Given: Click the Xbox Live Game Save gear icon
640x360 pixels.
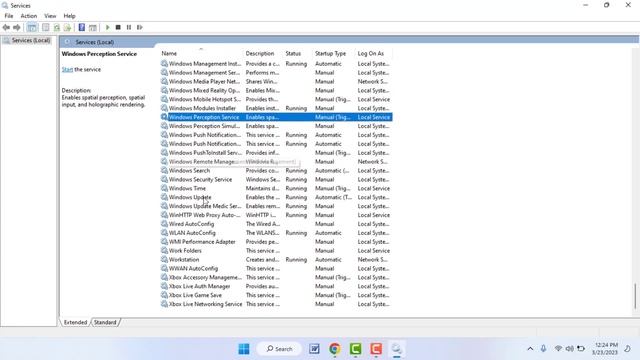Looking at the screenshot, I should (164, 295).
